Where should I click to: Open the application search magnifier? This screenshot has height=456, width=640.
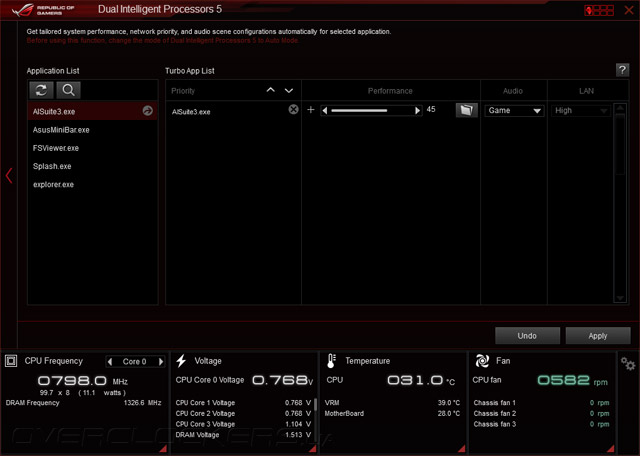point(68,90)
